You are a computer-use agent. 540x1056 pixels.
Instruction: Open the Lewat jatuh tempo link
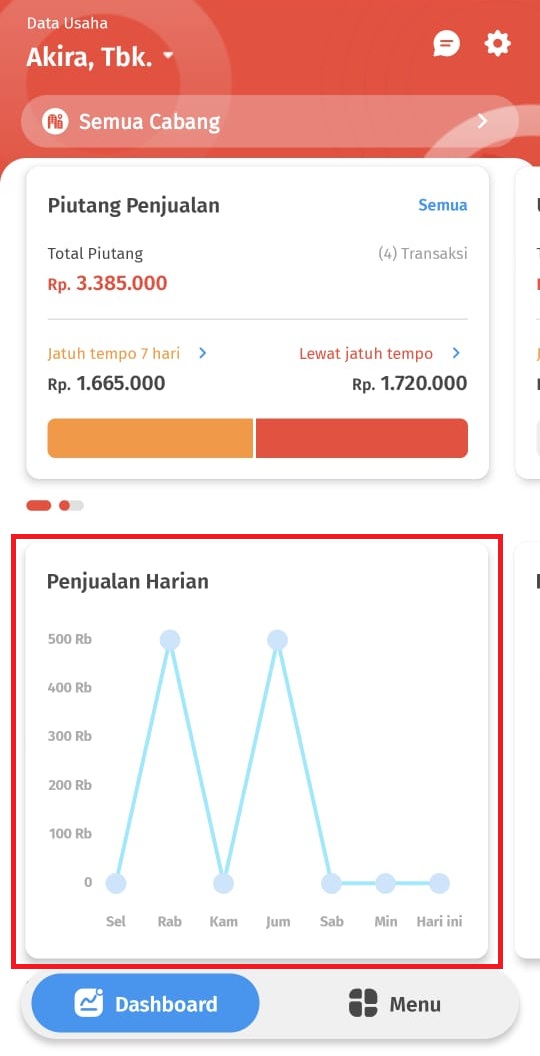(x=366, y=354)
